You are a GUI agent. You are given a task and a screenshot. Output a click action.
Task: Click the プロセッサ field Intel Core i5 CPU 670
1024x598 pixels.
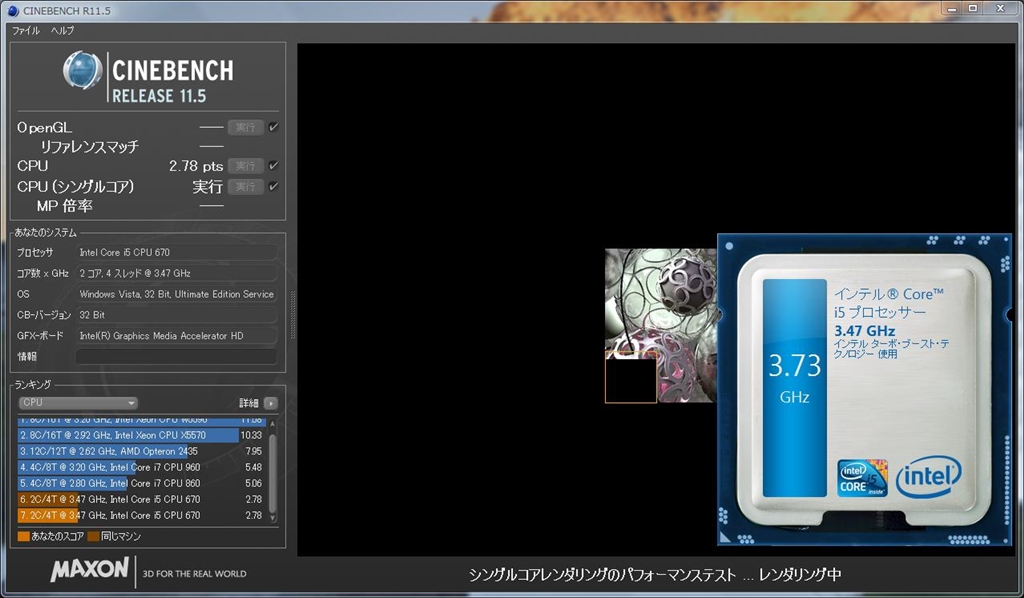[x=176, y=252]
